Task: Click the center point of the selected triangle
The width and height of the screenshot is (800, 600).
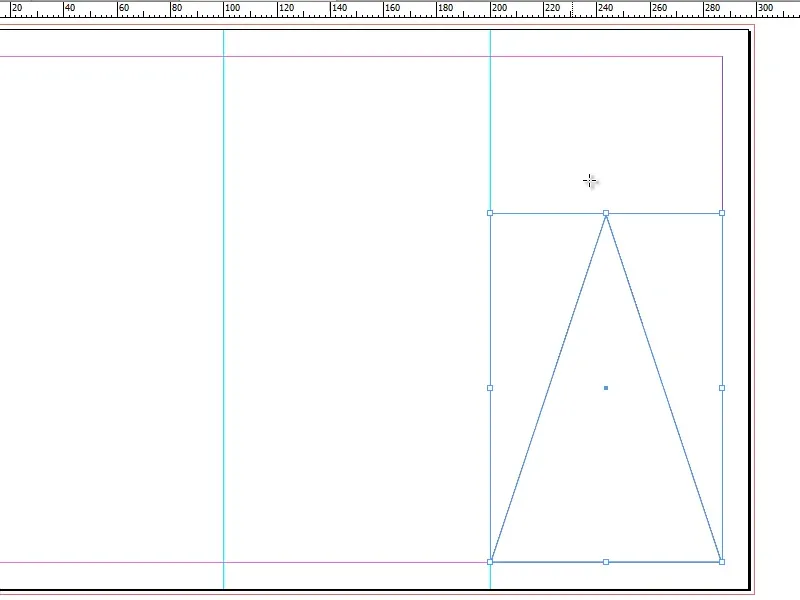Action: [x=606, y=388]
